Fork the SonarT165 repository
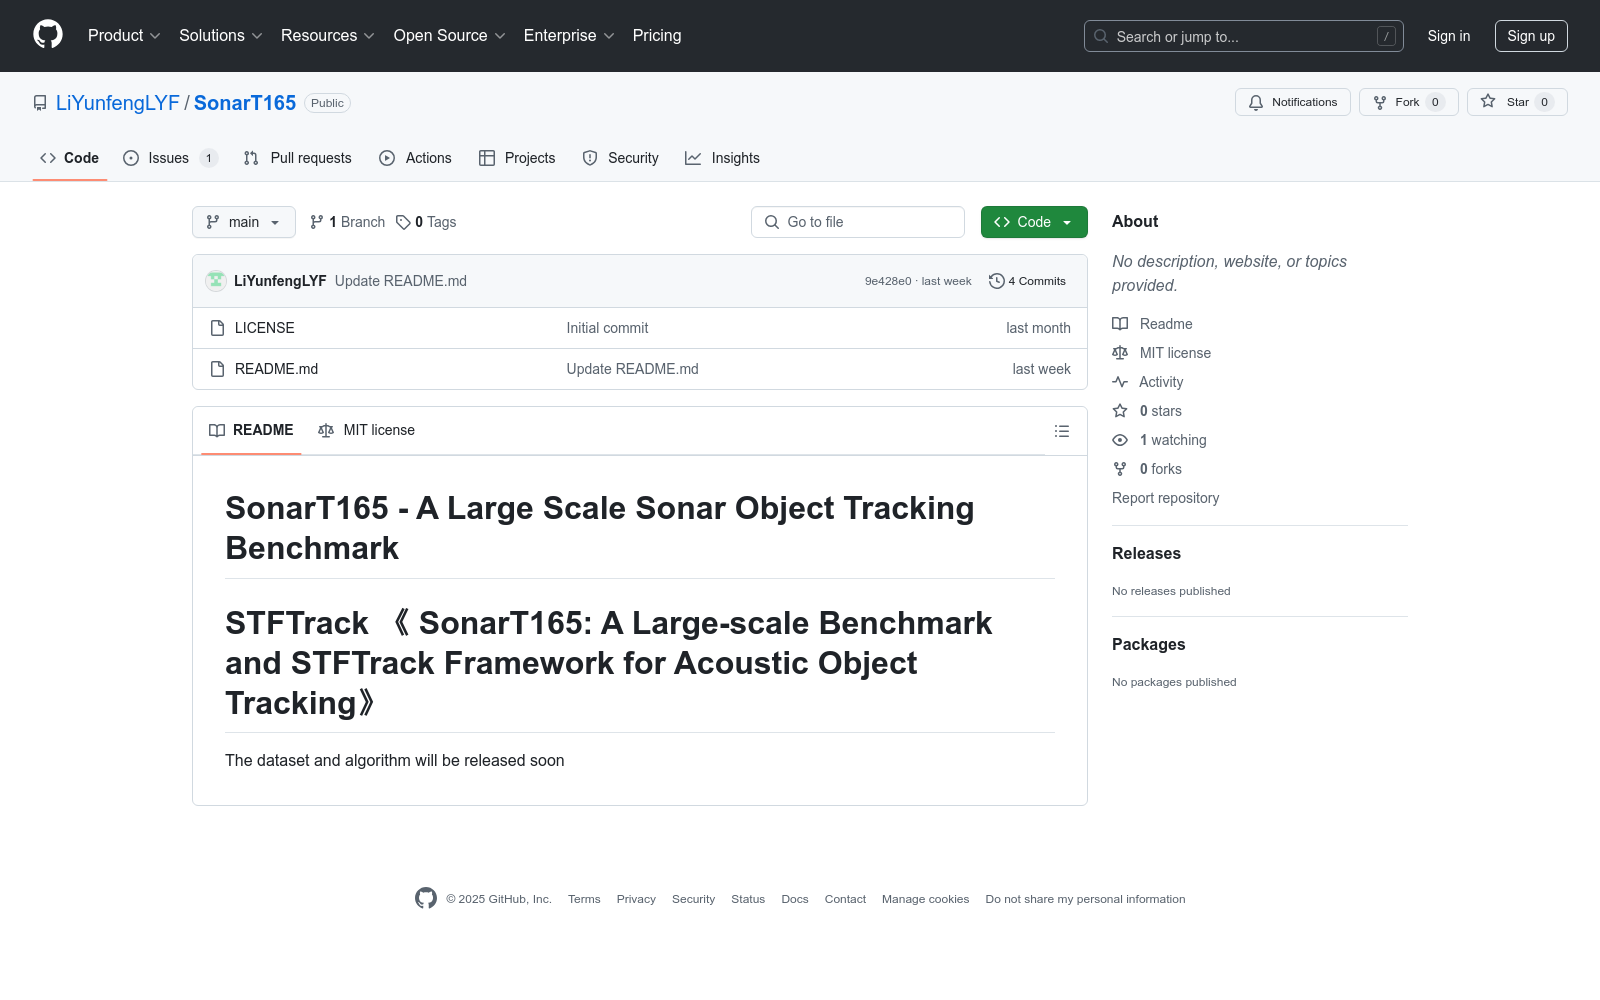This screenshot has height=1000, width=1600. pyautogui.click(x=1409, y=102)
